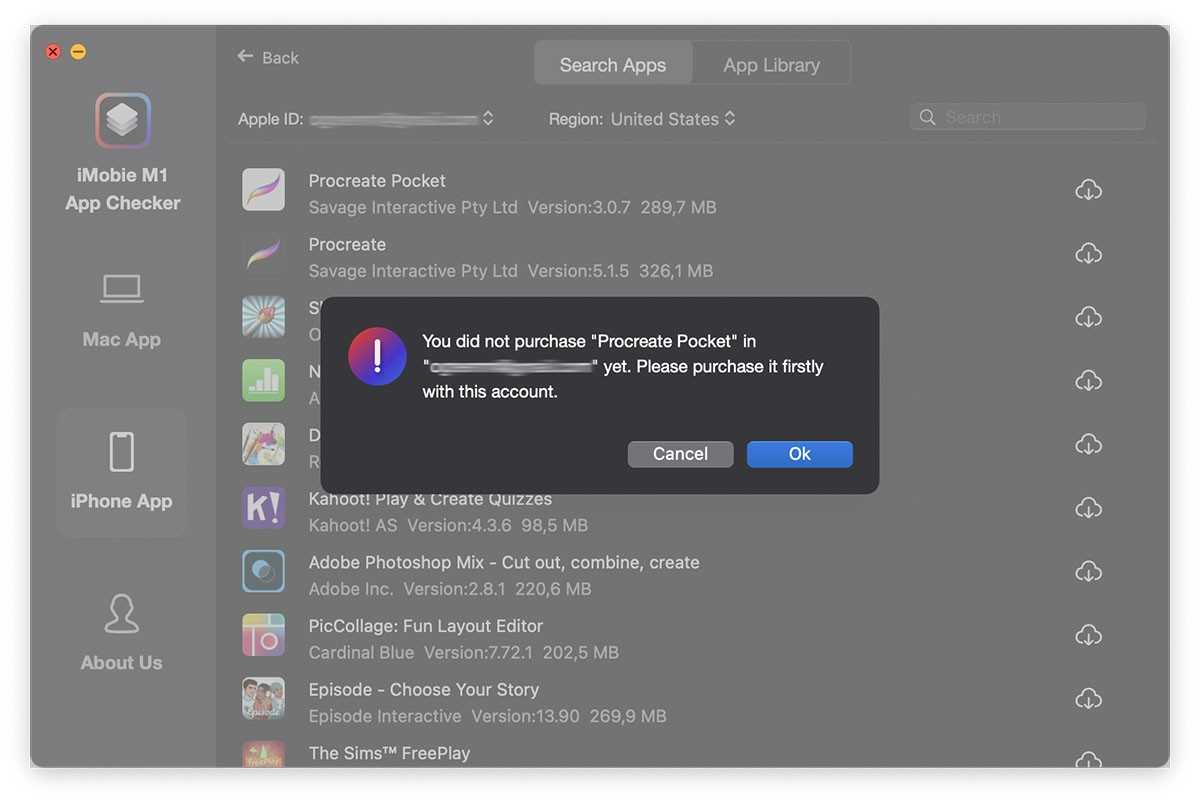Download the Procreate app via cloud icon
Image resolution: width=1200 pixels, height=800 pixels.
[x=1088, y=254]
